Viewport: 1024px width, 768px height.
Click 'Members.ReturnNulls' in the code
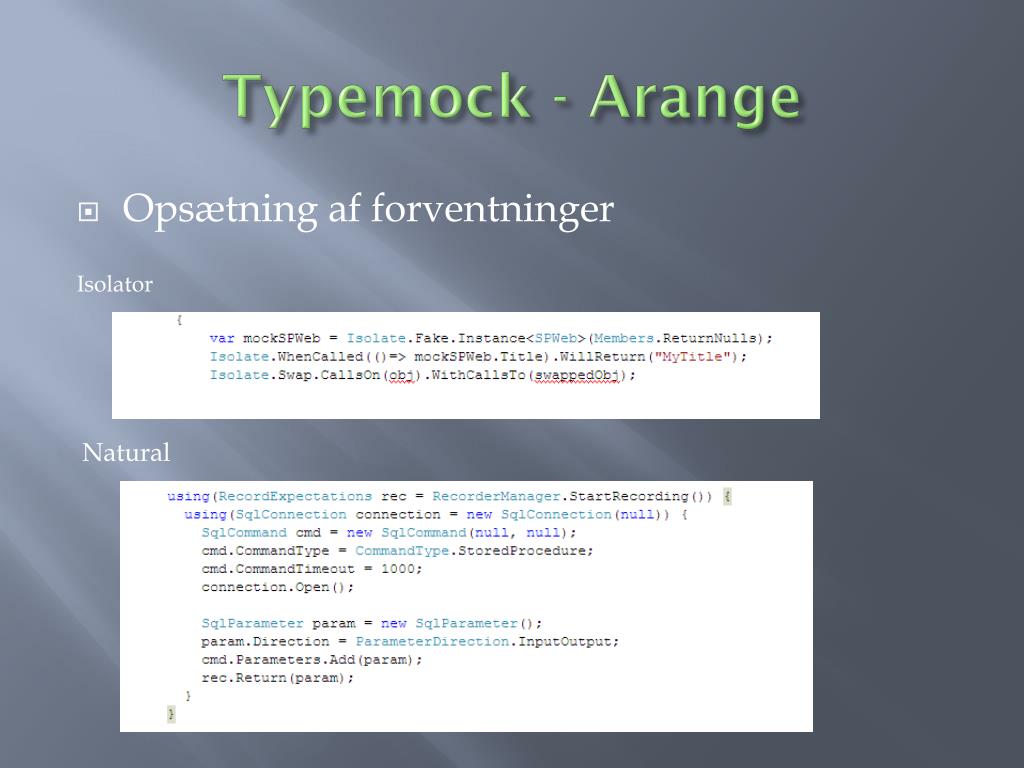tap(675, 338)
